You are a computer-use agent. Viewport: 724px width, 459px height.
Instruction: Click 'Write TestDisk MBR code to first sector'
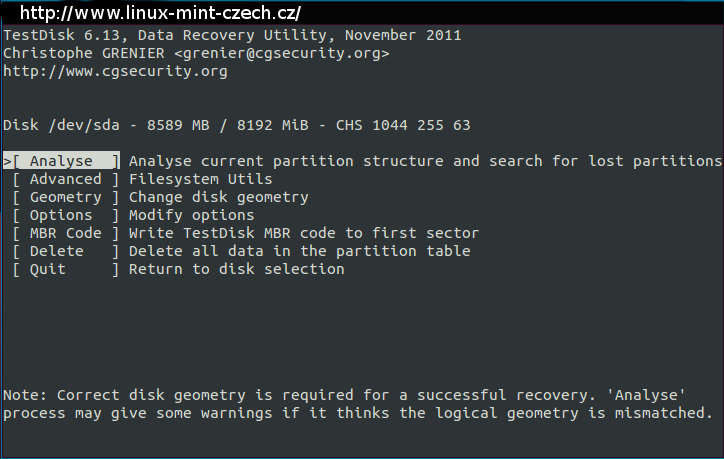[x=304, y=233]
